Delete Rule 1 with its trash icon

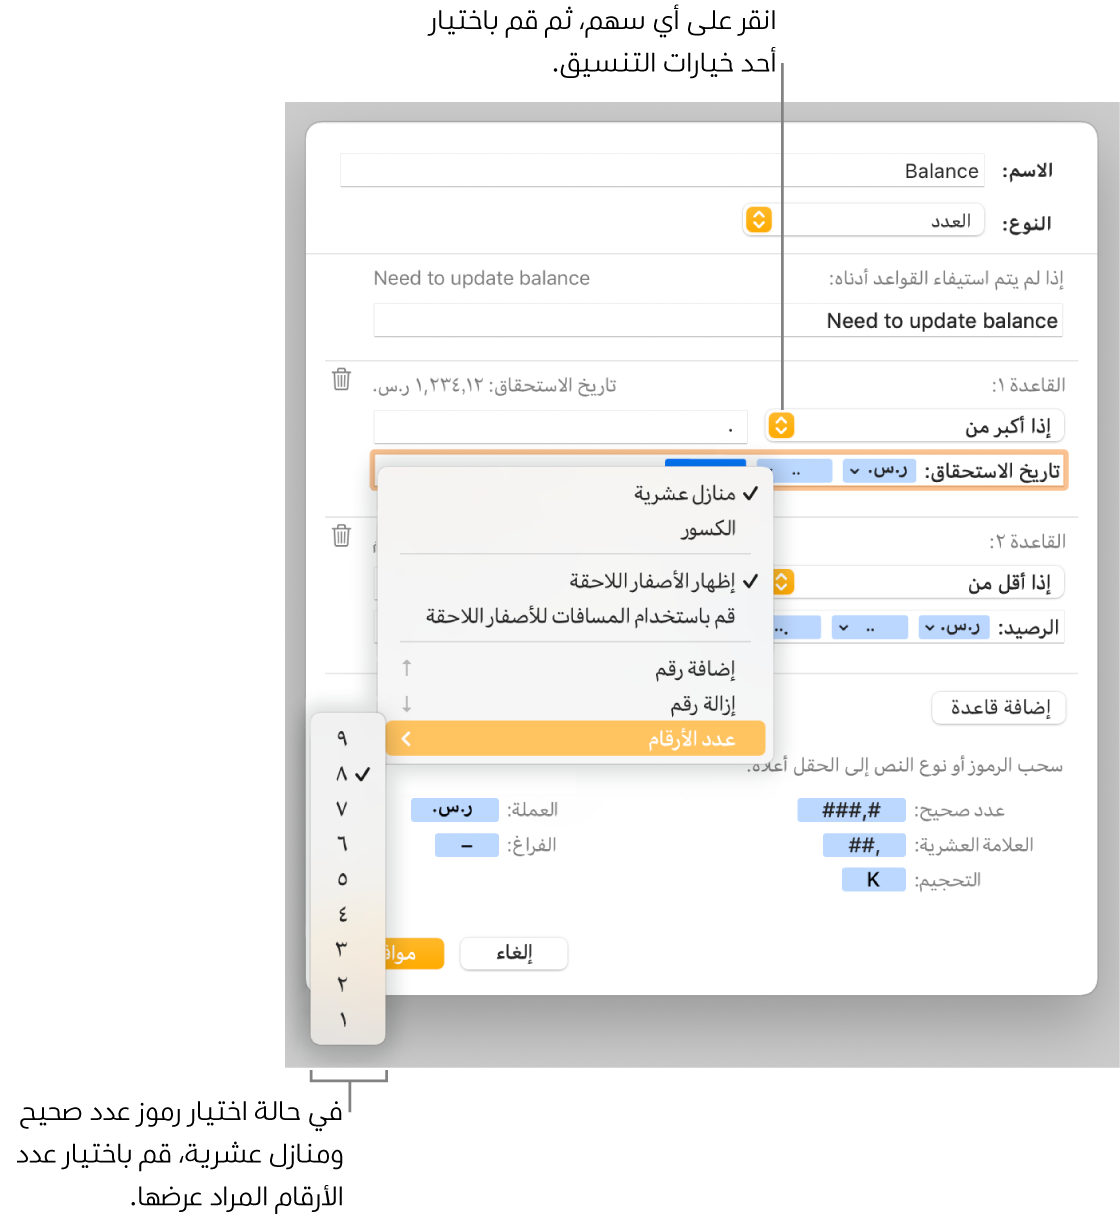point(342,380)
